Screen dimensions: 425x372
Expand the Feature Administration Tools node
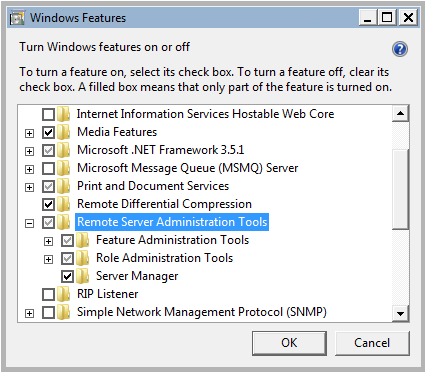pos(48,241)
